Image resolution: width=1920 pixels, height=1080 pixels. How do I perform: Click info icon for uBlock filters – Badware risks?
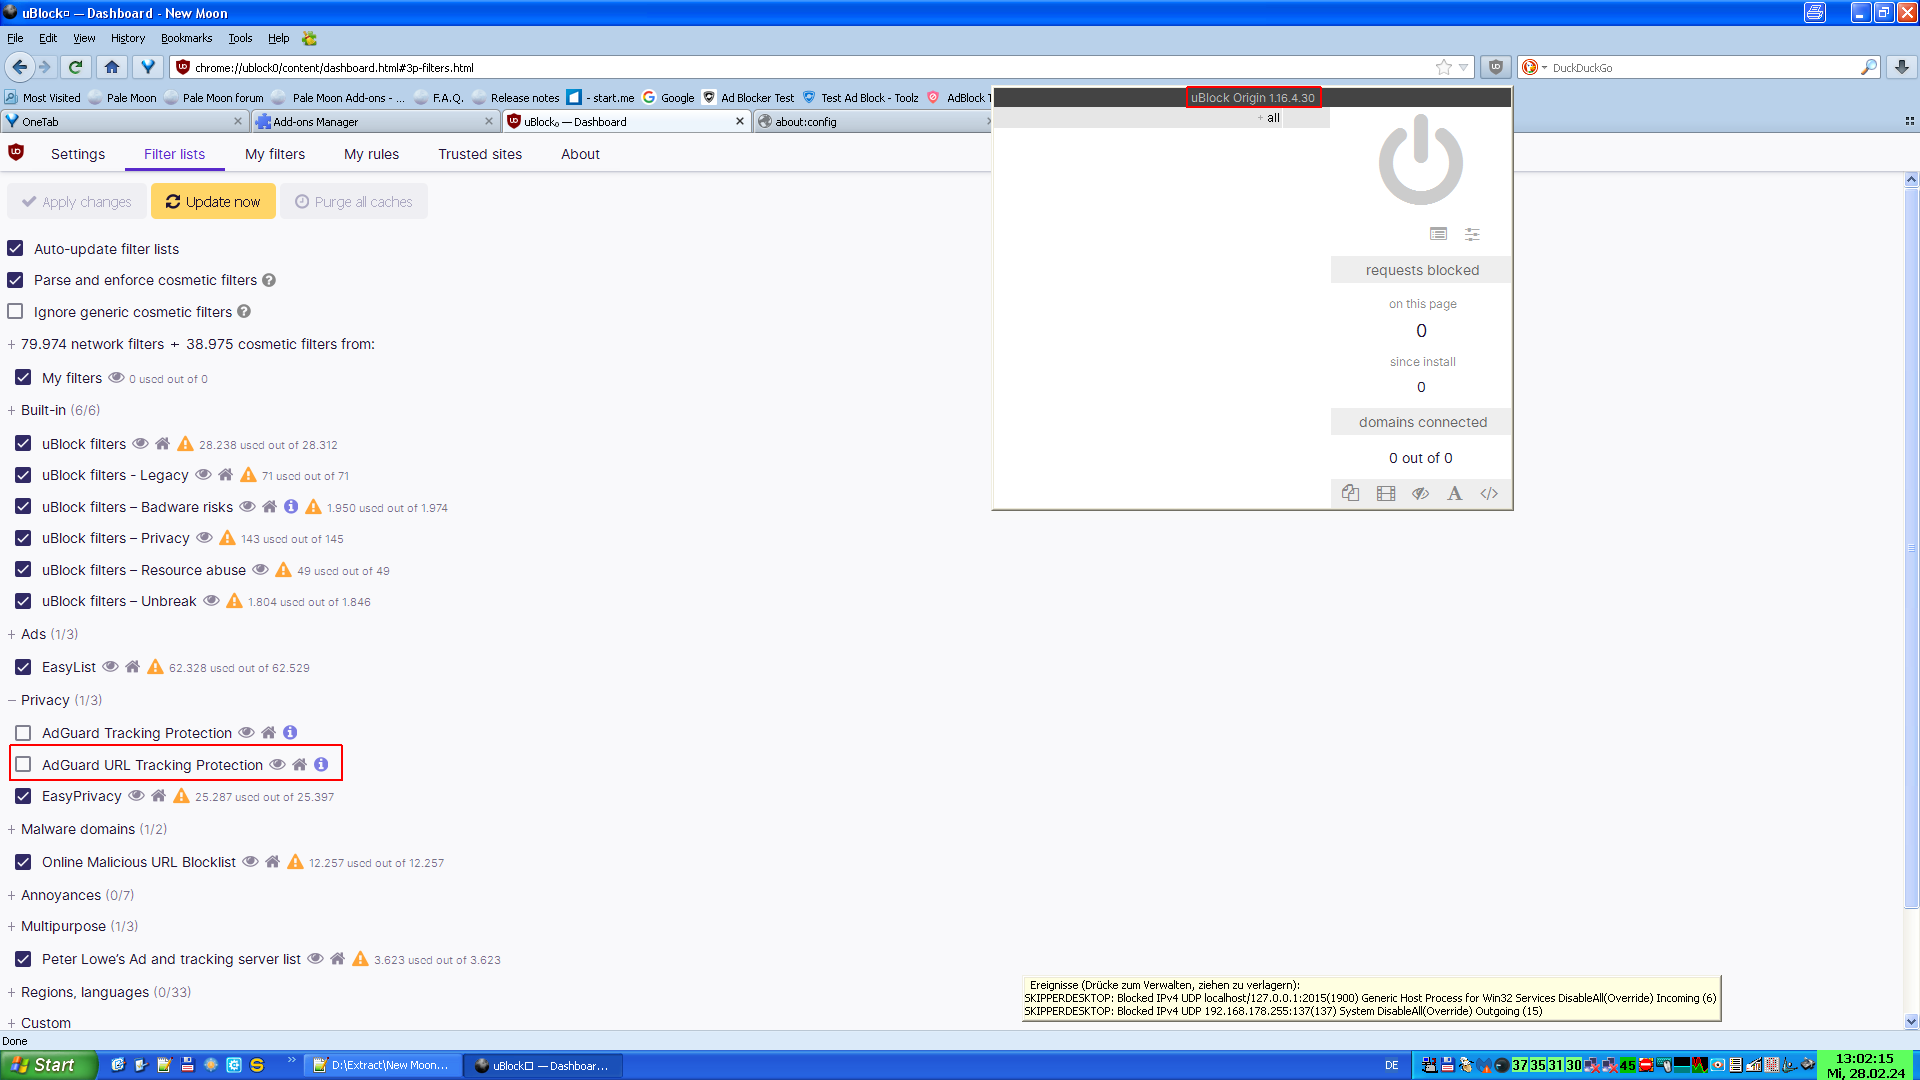click(291, 507)
